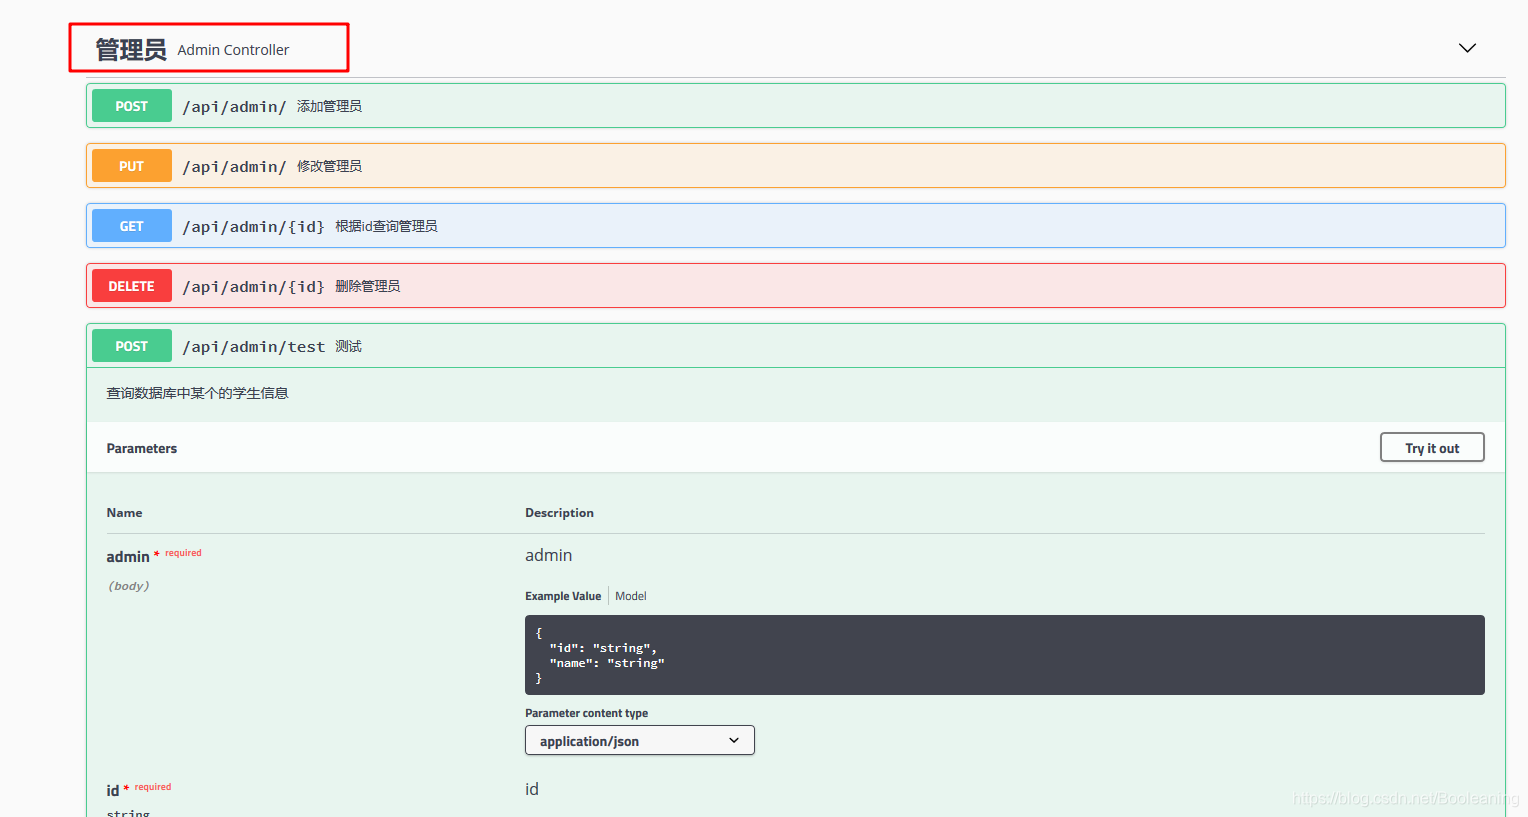The image size is (1528, 817).
Task: Click the 删除管理员 summary text
Action: click(x=368, y=286)
